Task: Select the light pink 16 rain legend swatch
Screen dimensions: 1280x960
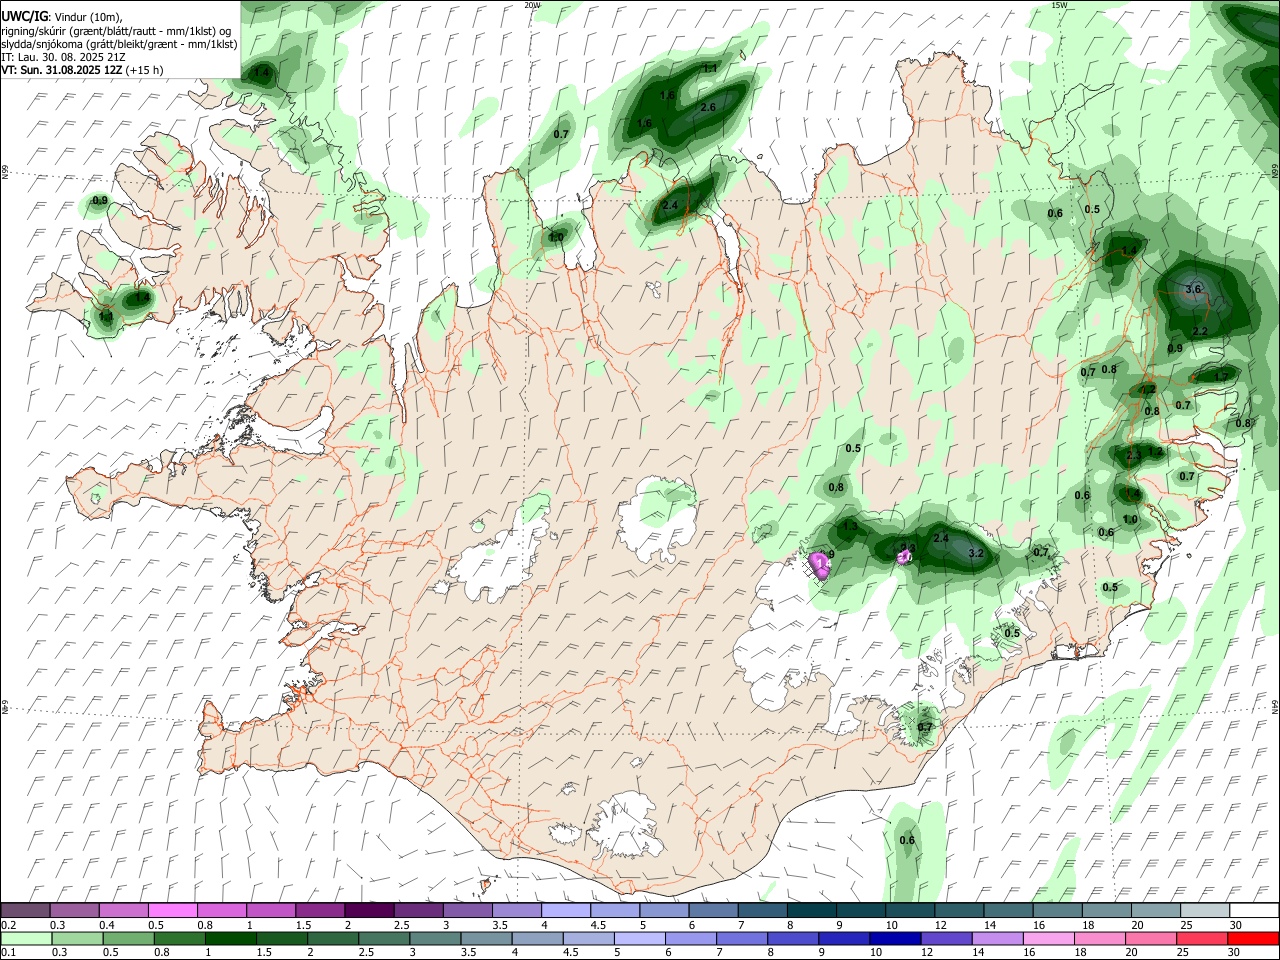Action: [x=1047, y=939]
